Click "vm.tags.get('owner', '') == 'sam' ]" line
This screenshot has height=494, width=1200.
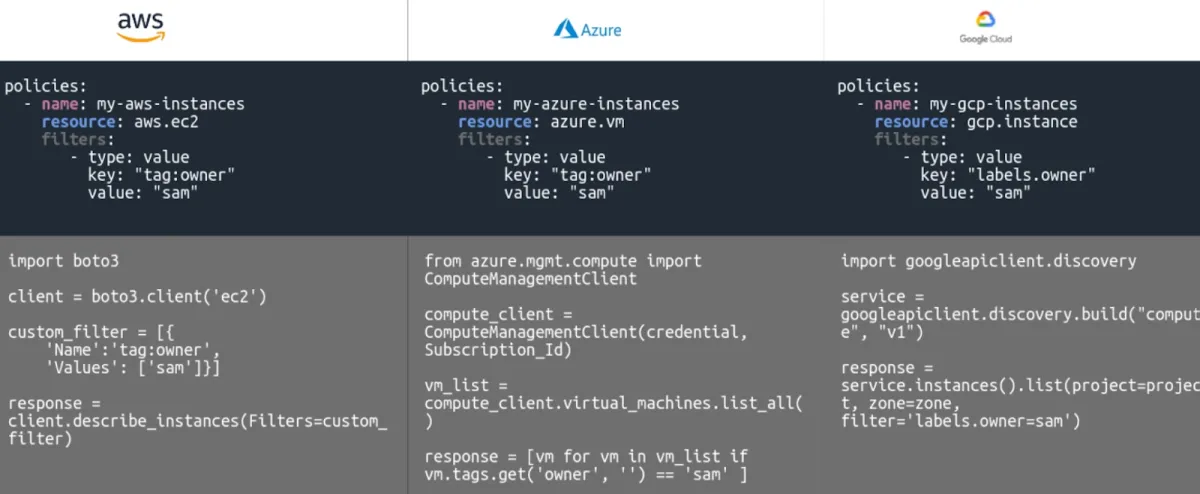pos(586,475)
